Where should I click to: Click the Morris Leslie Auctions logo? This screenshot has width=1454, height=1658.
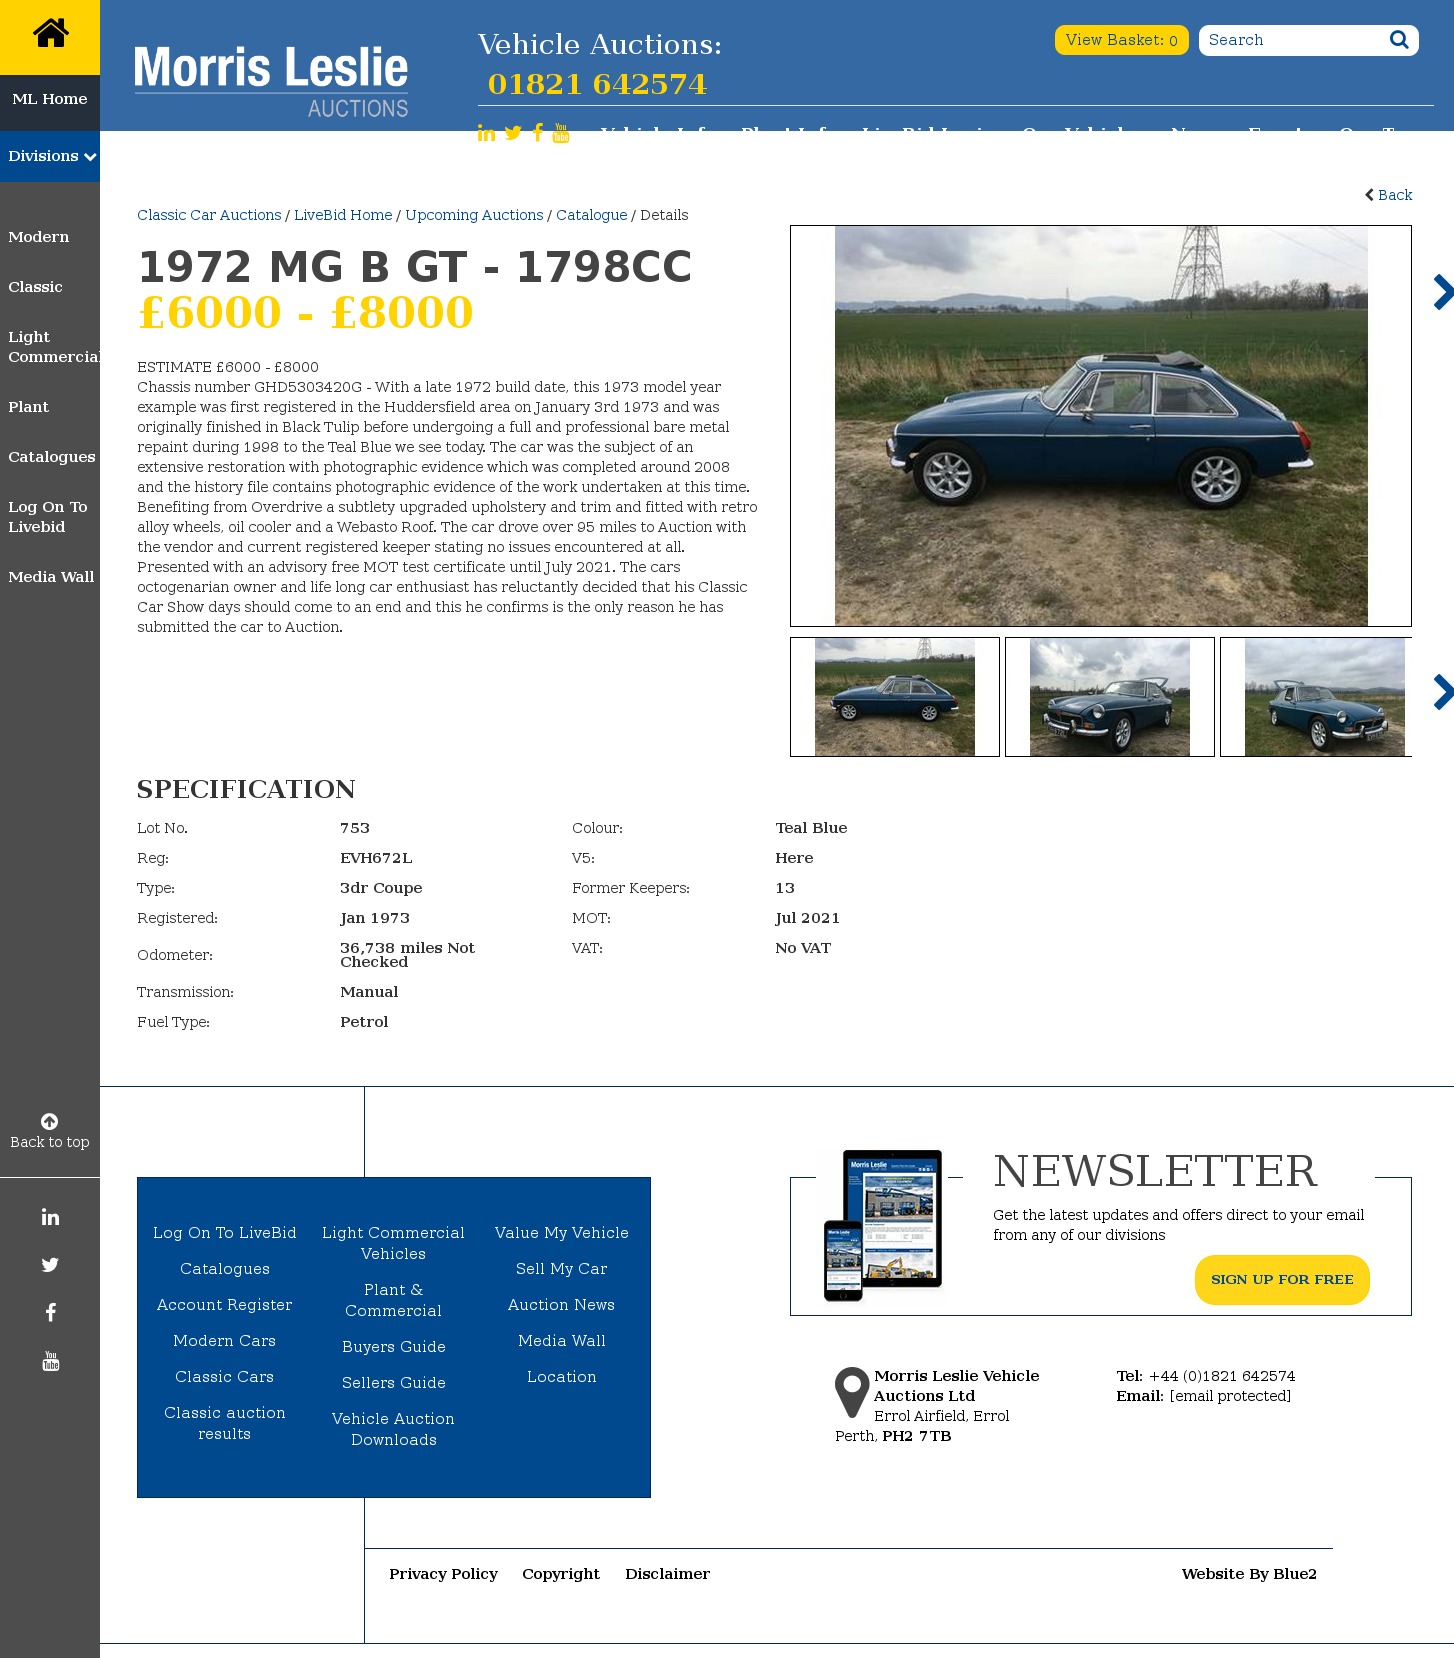(x=271, y=82)
